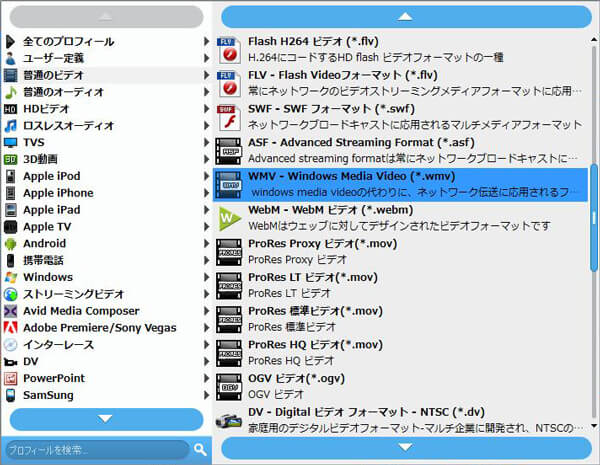Screen dimensions: 600x465
Task: Click the All Profiles play-arrow icon
Action: point(10,41)
